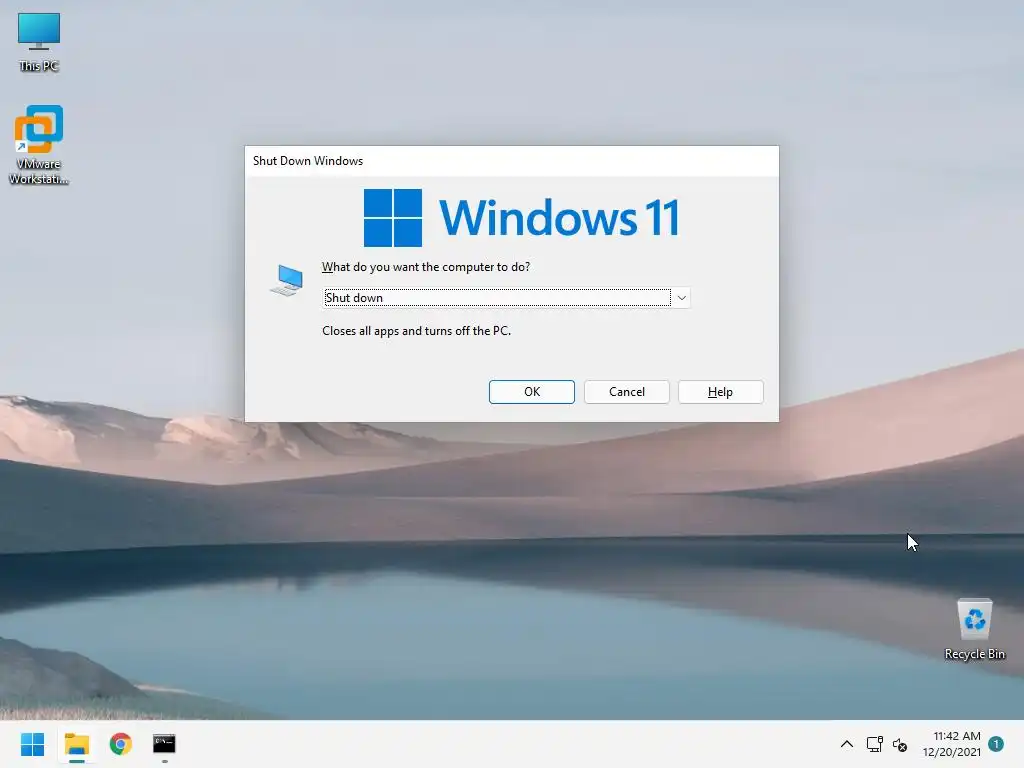The image size is (1024, 768).
Task: Open the notification badge in the taskbar
Action: tap(996, 744)
